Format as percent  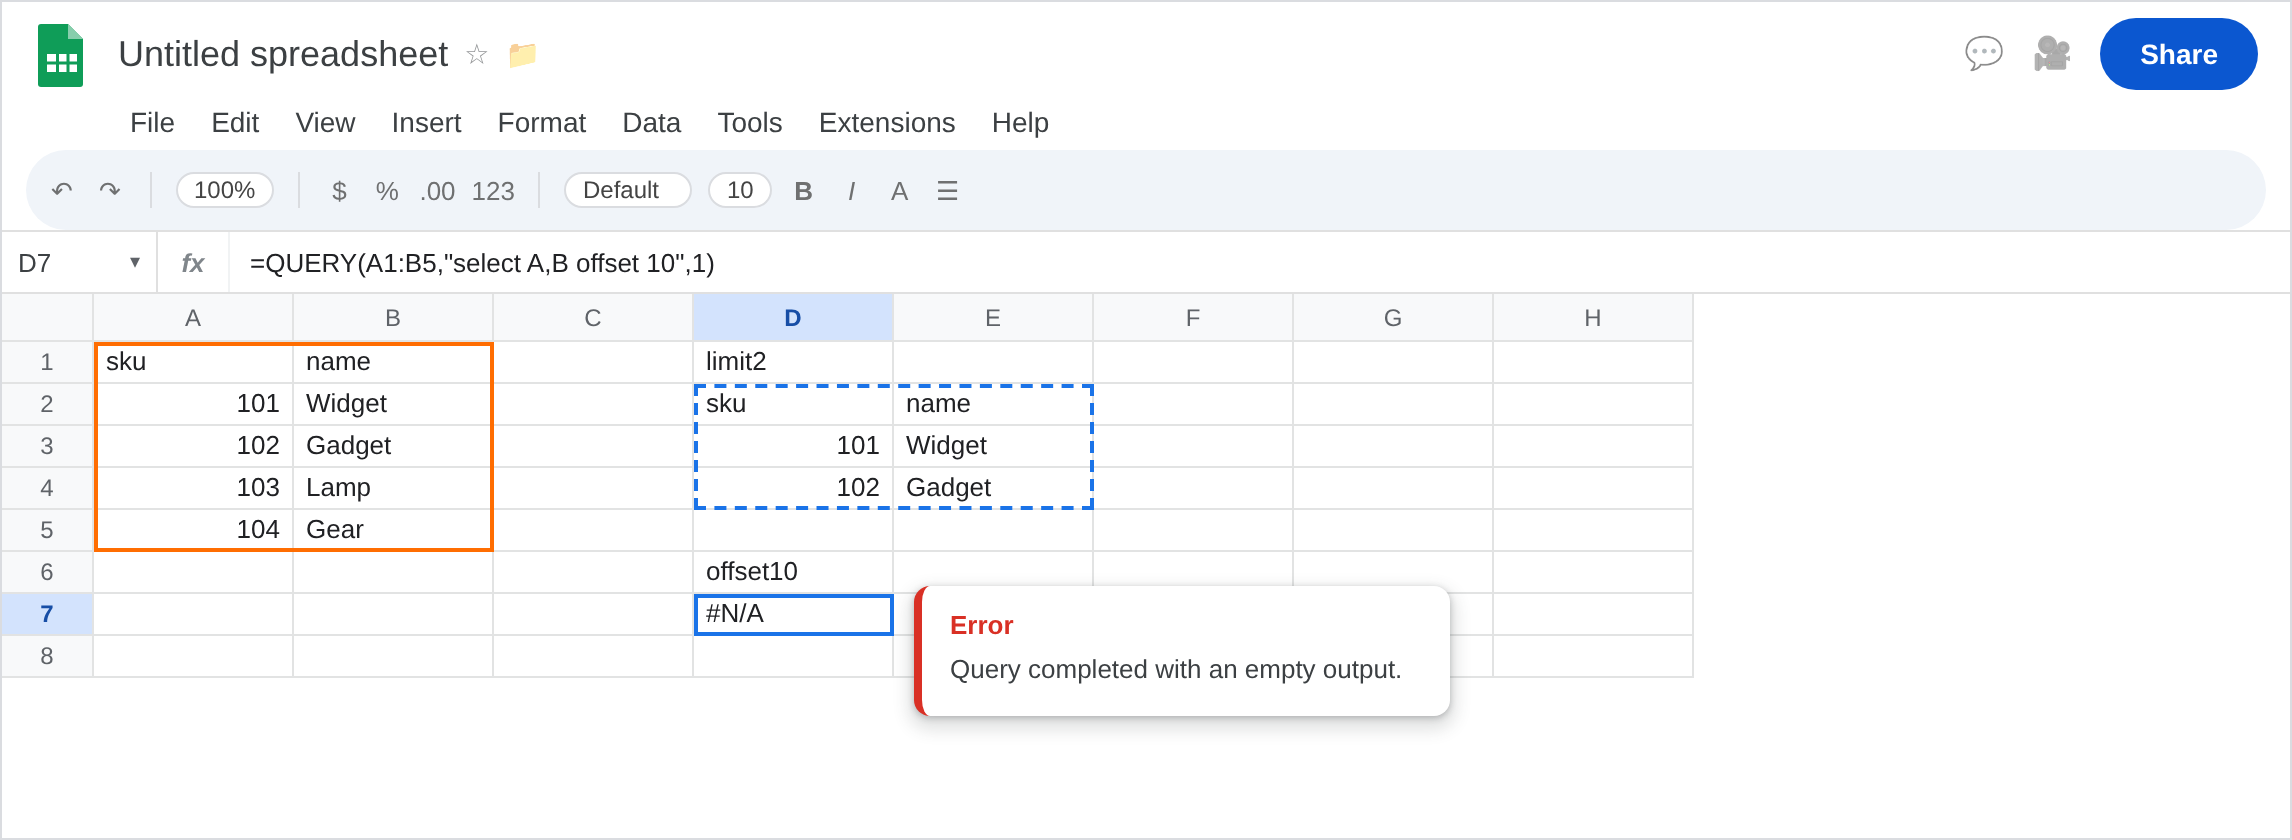click(x=387, y=191)
